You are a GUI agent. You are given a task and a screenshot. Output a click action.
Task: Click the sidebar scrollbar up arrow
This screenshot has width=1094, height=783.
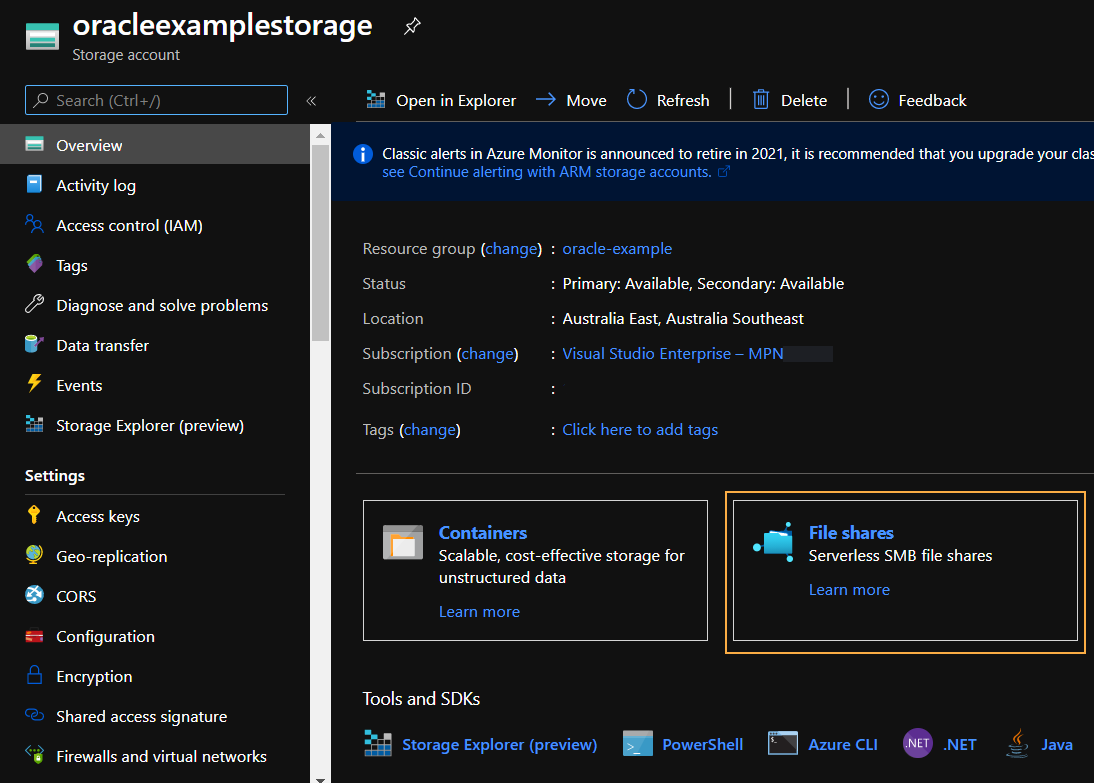coord(320,135)
